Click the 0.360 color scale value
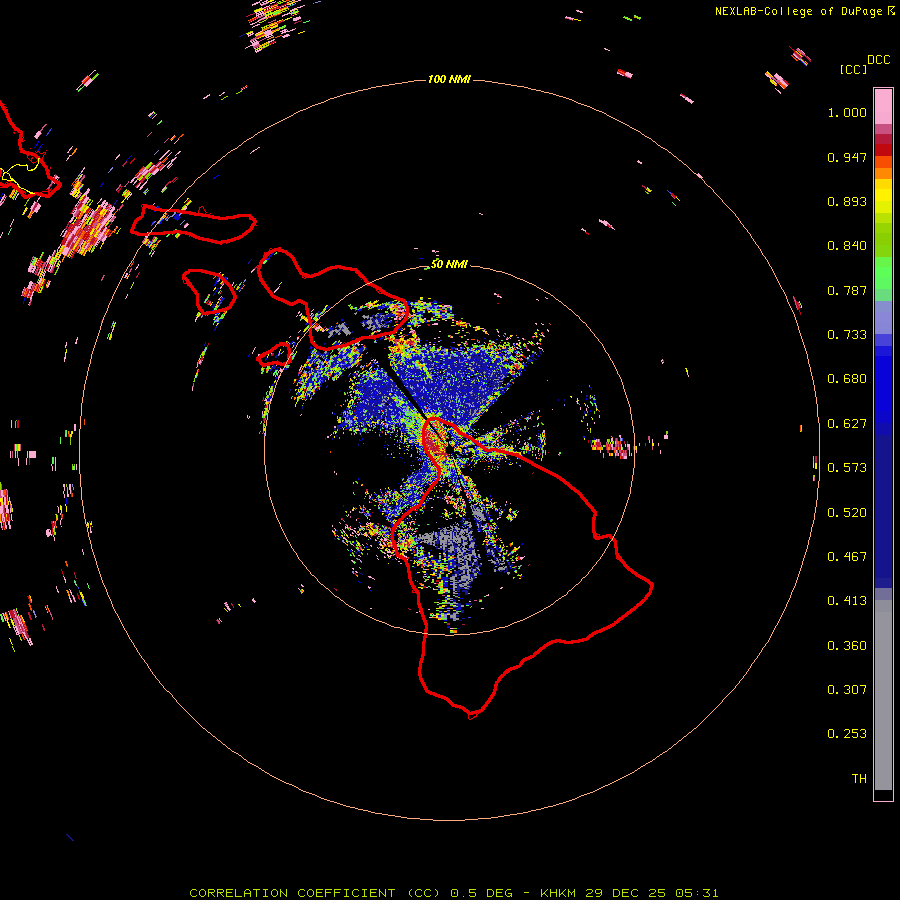The image size is (900, 900). pos(847,646)
